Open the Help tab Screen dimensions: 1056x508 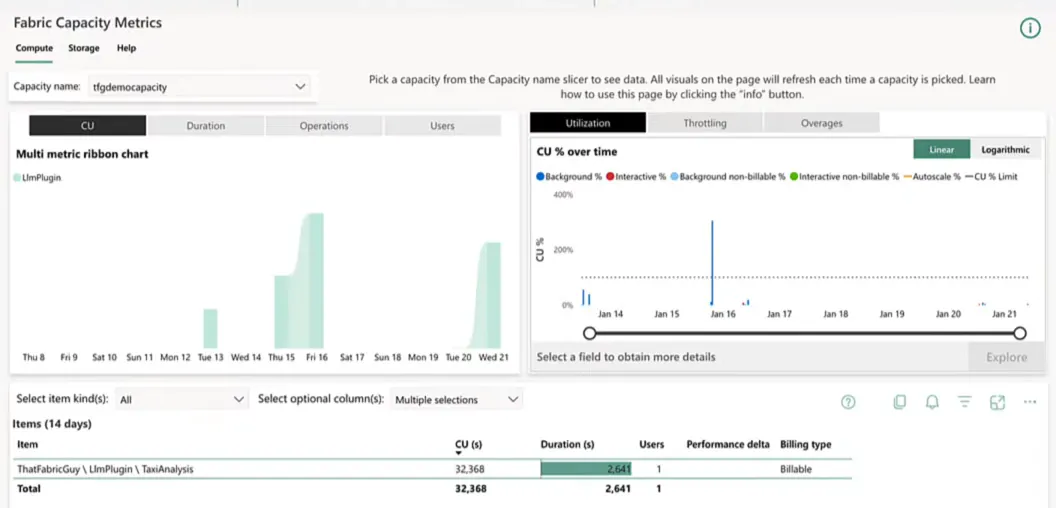[126, 48]
